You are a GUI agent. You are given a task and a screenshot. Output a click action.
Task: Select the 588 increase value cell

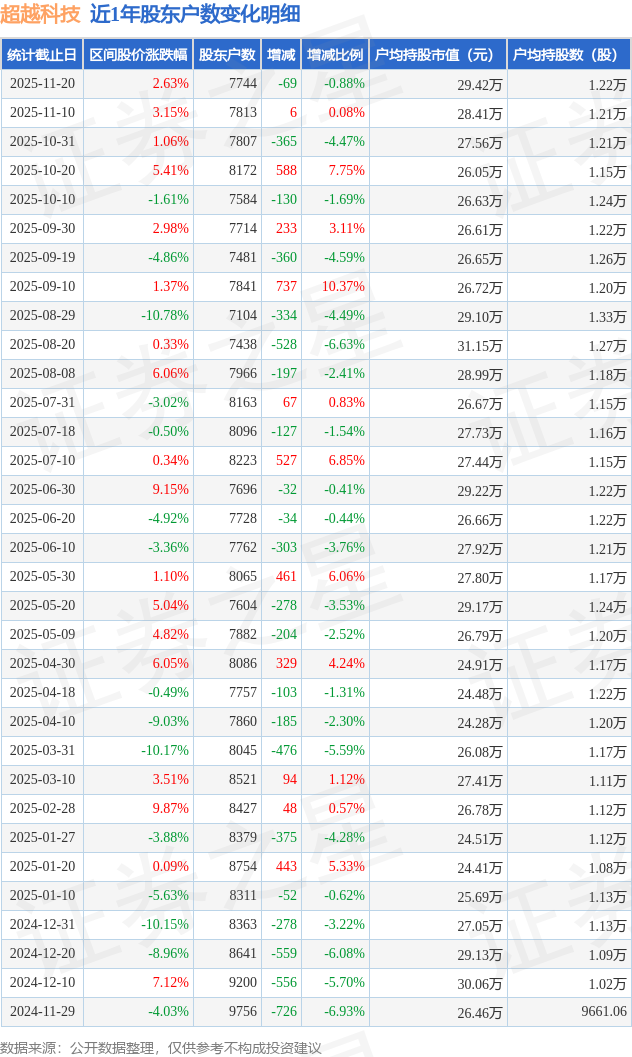point(286,171)
